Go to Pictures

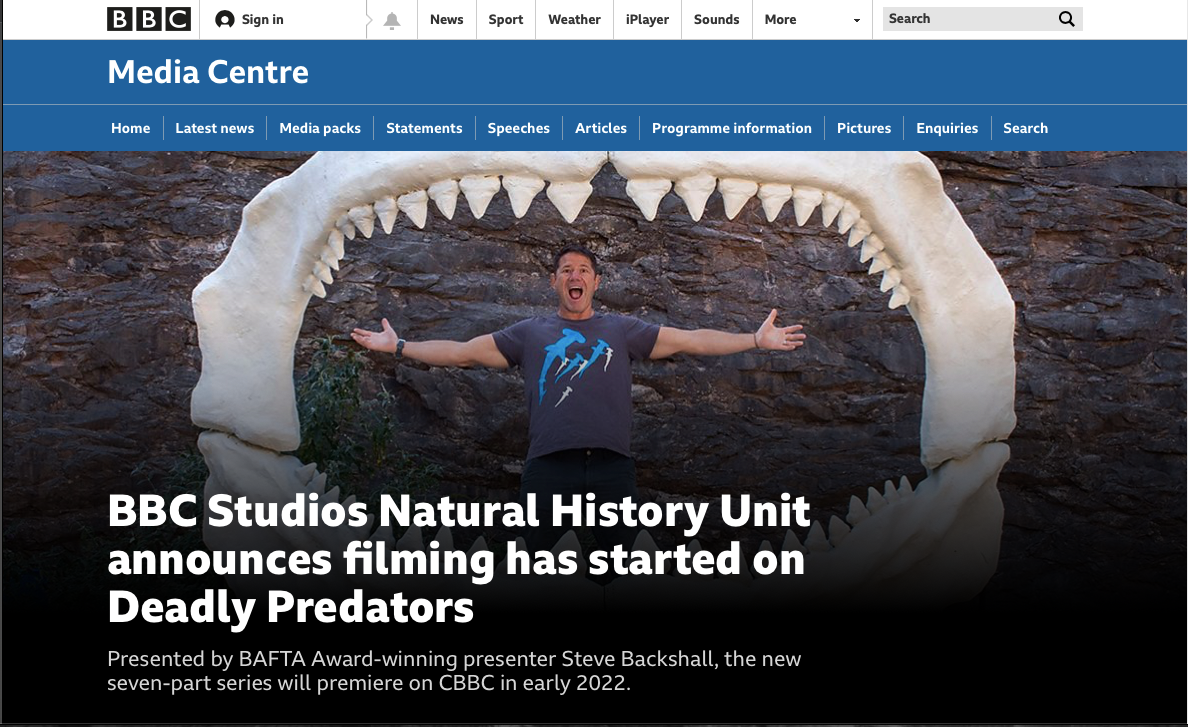[x=864, y=128]
